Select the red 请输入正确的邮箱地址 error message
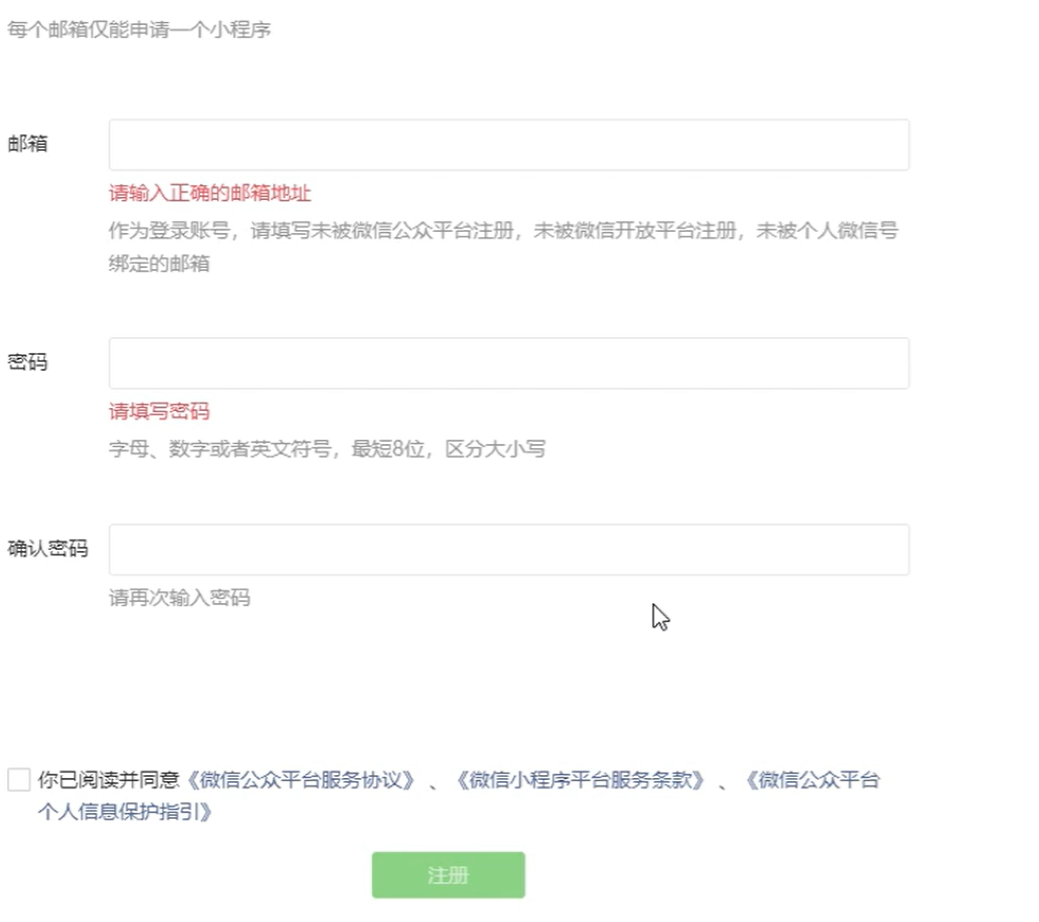 click(x=210, y=193)
